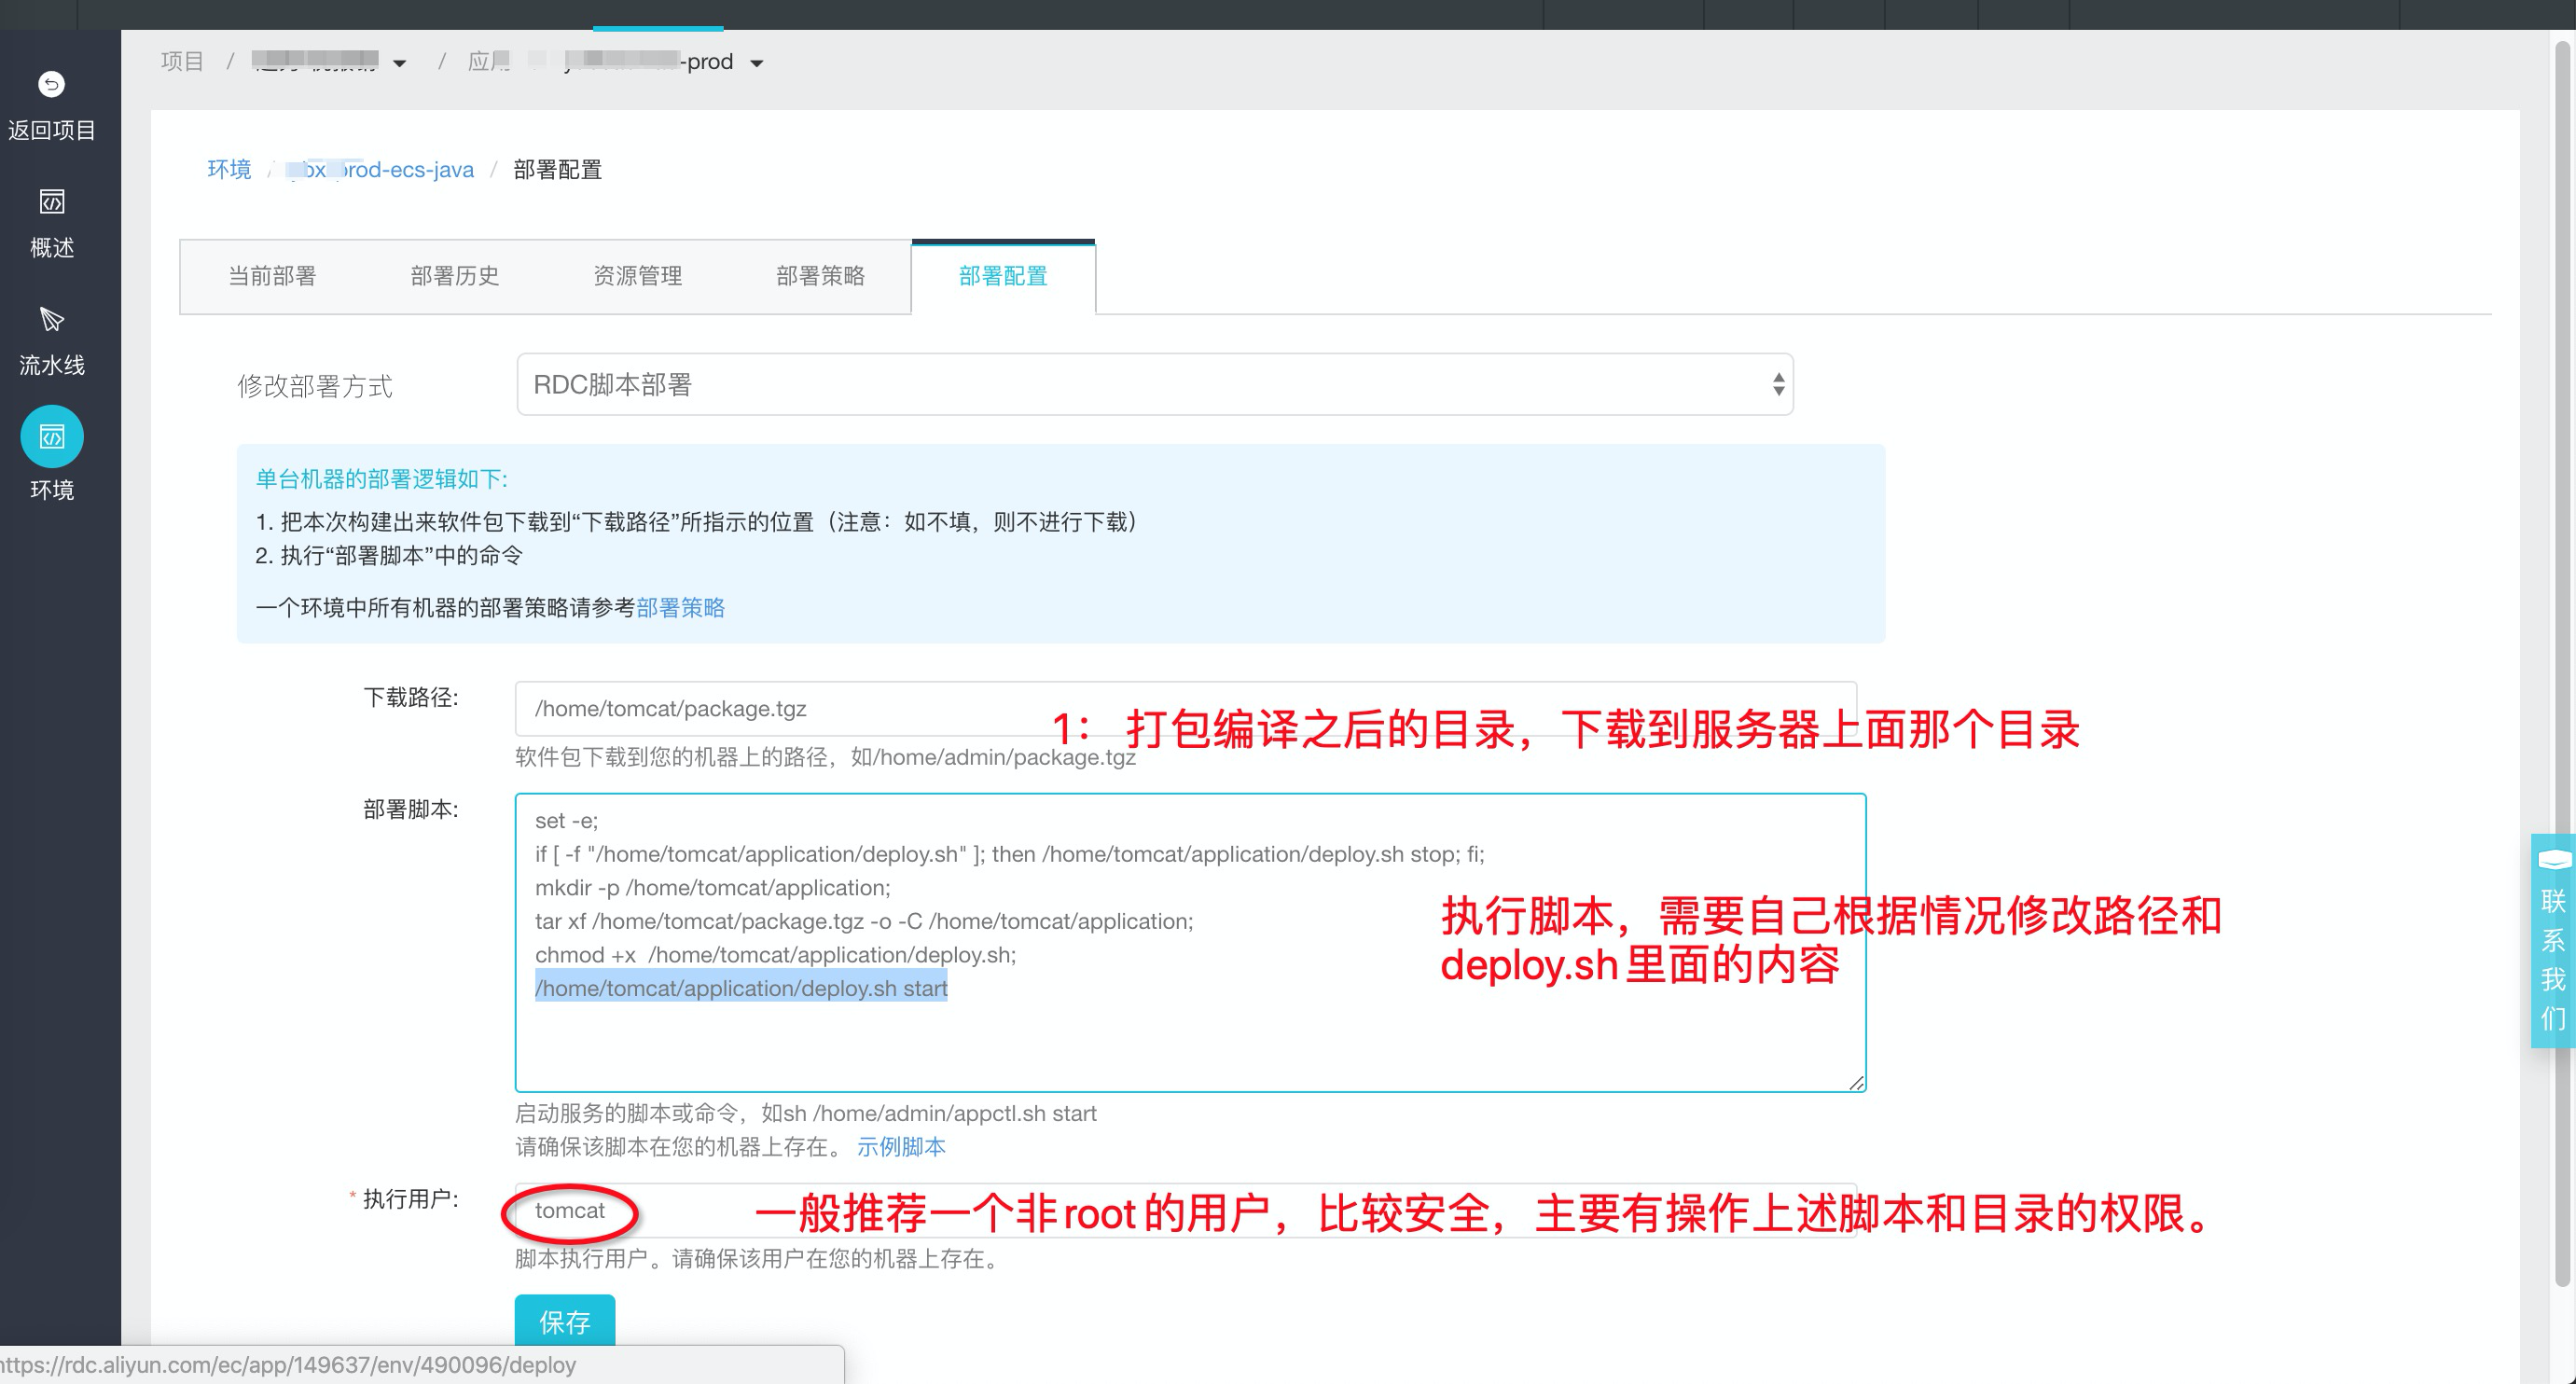This screenshot has height=1384, width=2576.
Task: Click the 单台机器的部署逻辑如下 heading
Action: pyautogui.click(x=381, y=479)
